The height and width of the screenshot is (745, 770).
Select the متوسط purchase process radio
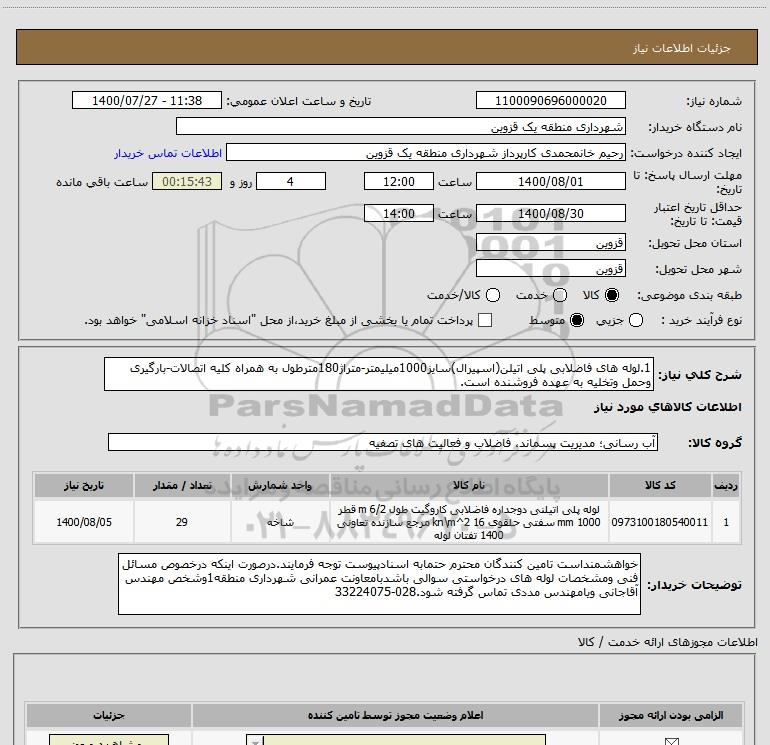[x=577, y=320]
